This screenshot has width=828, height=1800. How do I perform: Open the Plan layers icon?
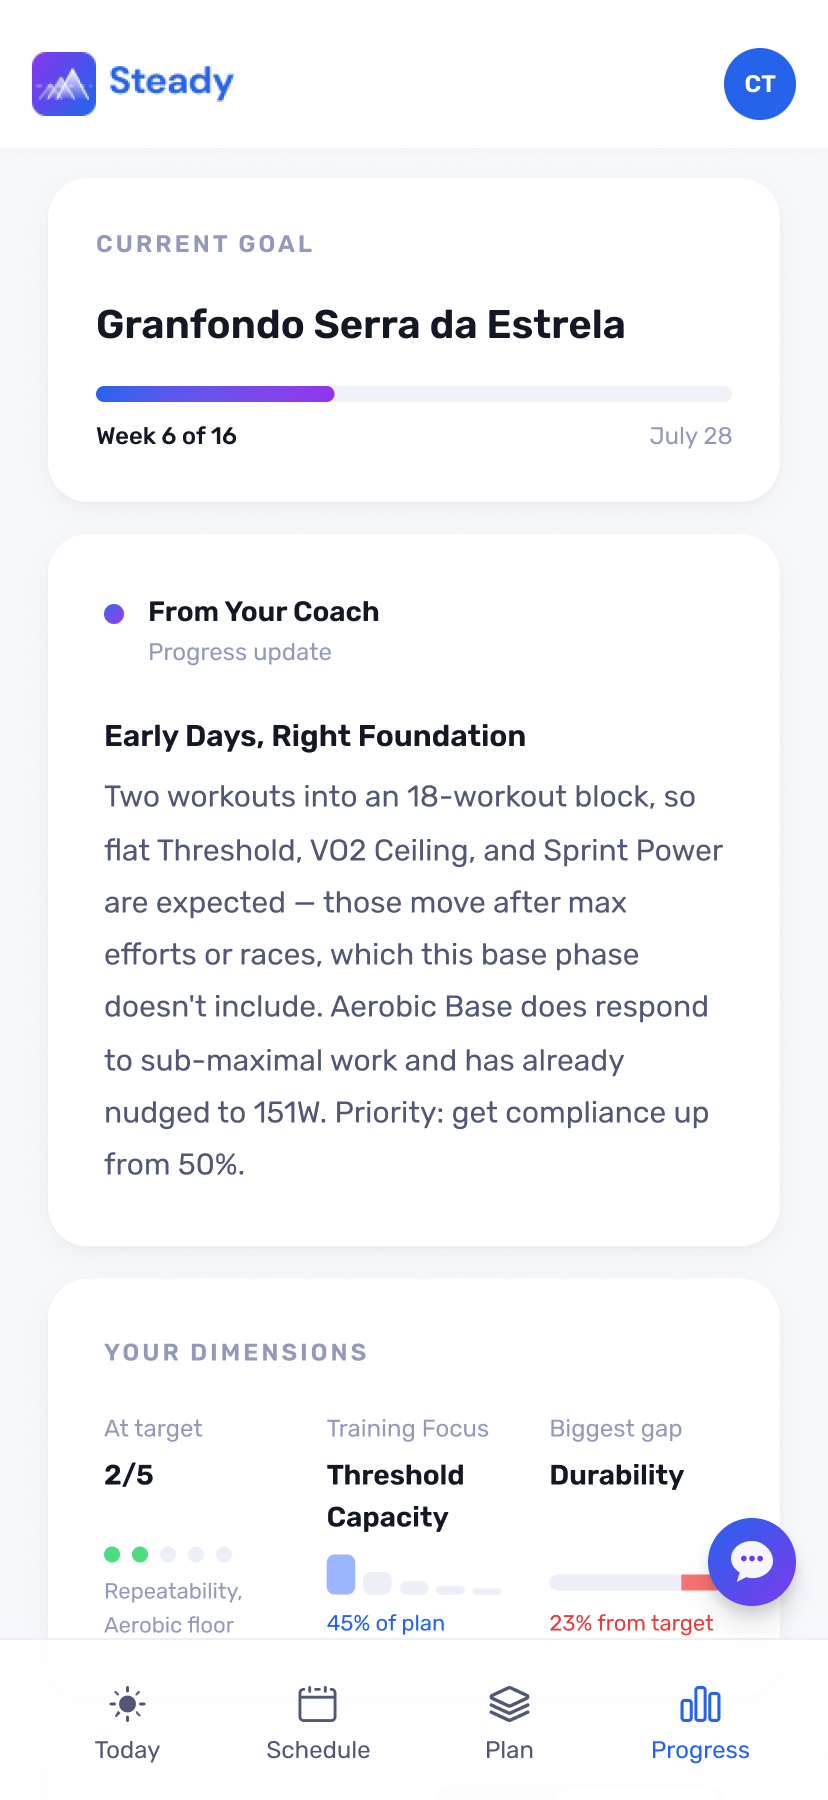[509, 1704]
